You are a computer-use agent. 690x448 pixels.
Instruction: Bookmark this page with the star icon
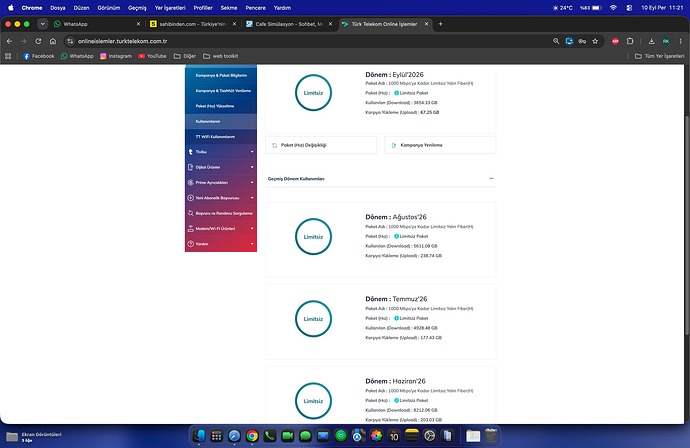[595, 41]
